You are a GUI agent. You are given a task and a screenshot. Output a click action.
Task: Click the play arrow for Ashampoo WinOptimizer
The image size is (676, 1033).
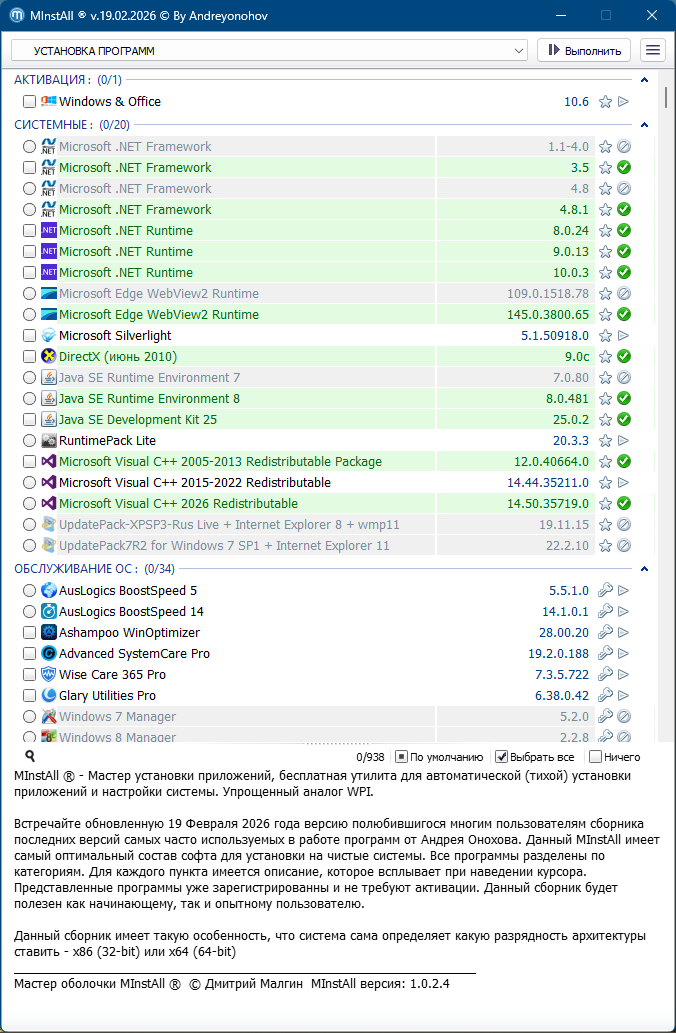[x=624, y=633]
